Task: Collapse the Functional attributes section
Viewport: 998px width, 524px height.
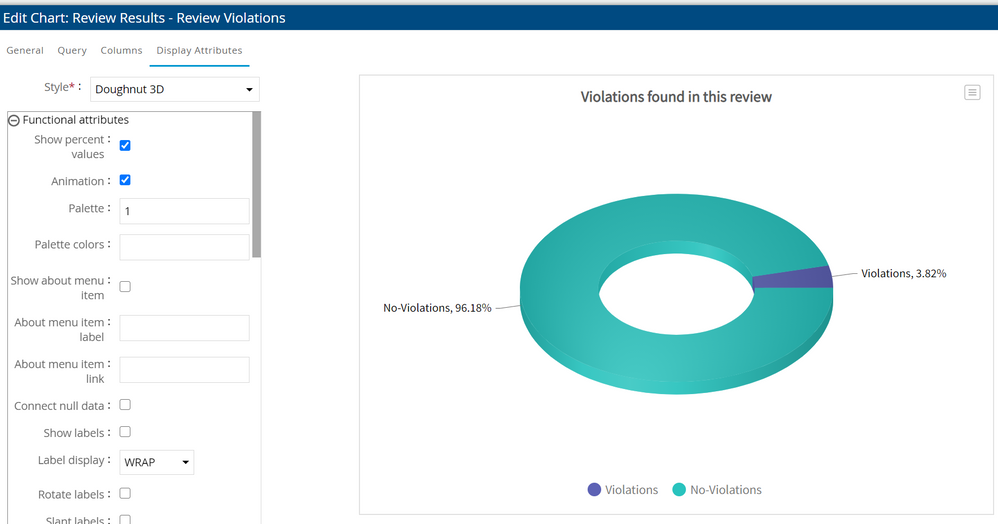Action: point(14,120)
